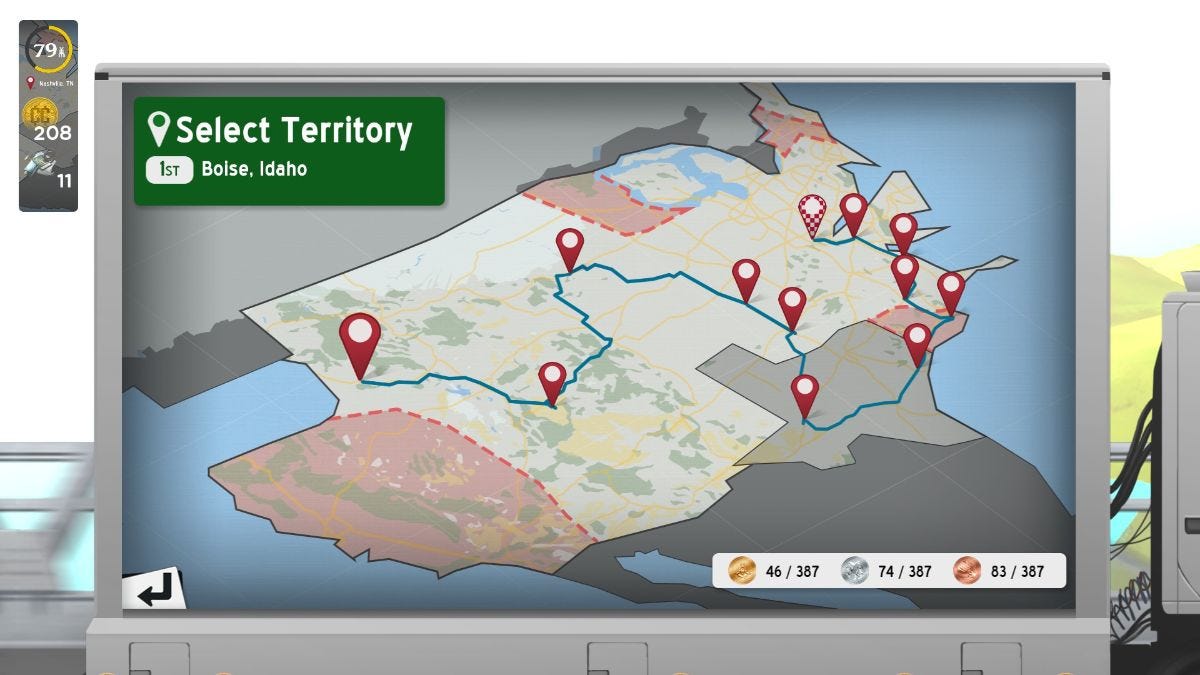Click the coin count "208"

click(x=52, y=133)
